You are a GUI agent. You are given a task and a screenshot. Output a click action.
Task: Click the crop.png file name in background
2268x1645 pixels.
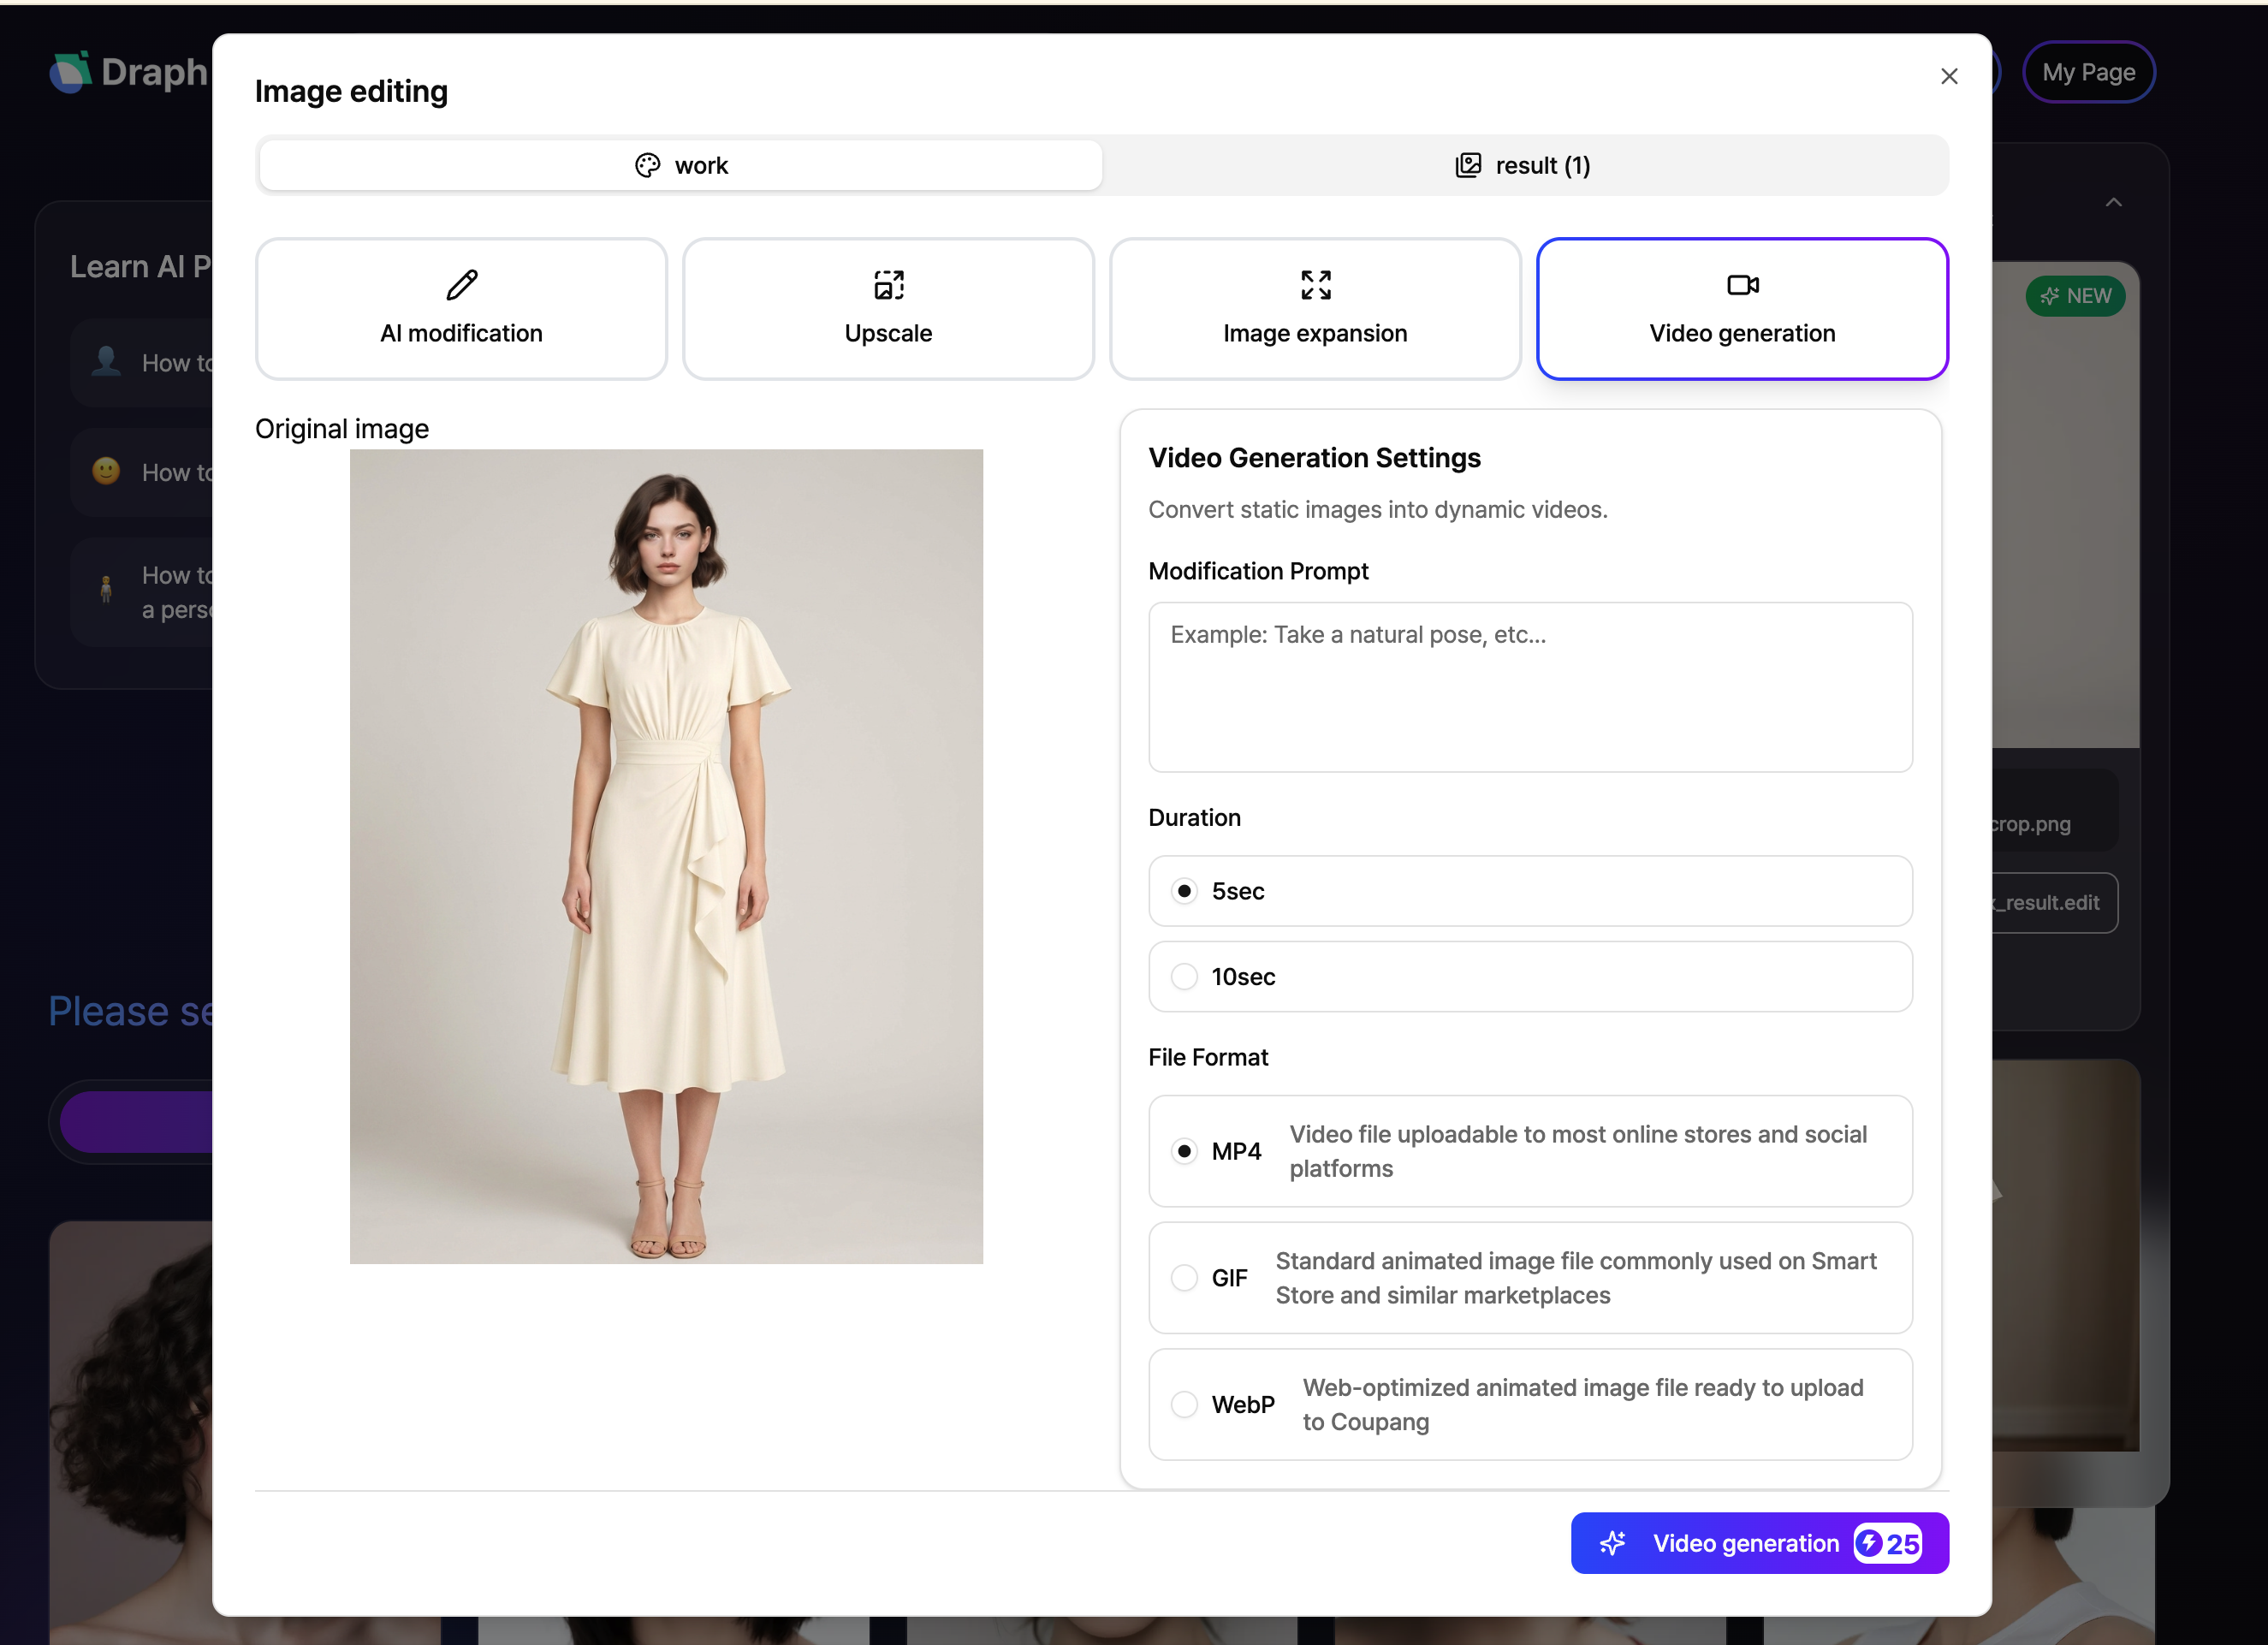coord(2029,824)
